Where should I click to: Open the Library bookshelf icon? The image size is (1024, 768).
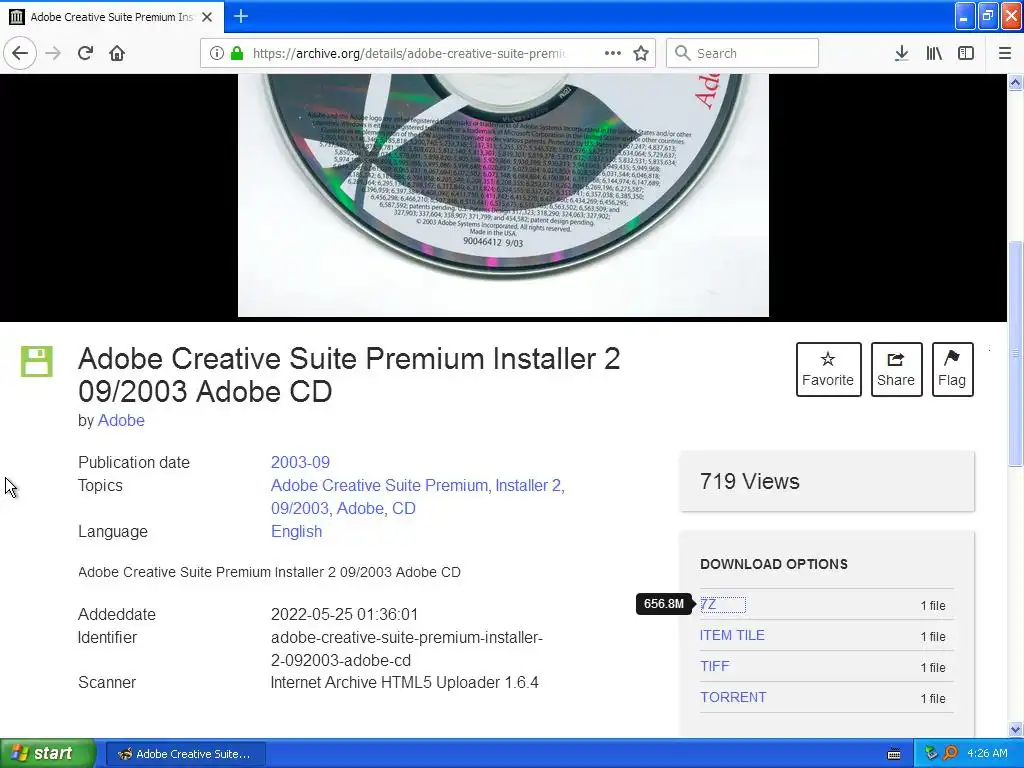click(934, 53)
